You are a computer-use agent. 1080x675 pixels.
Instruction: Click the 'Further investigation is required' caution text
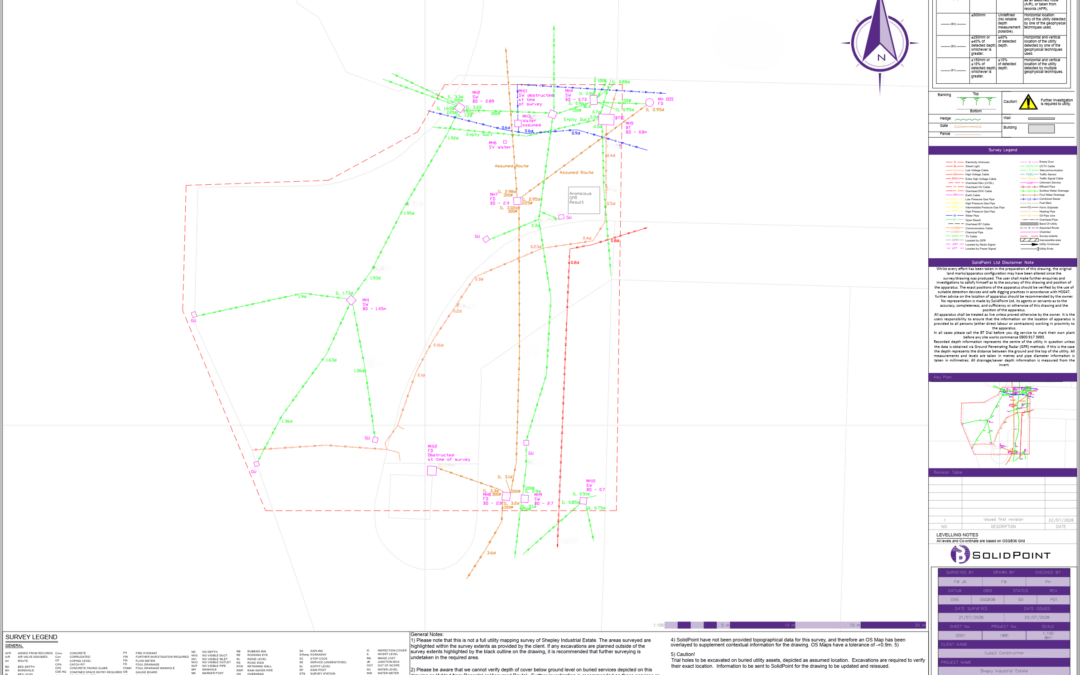tap(1057, 102)
